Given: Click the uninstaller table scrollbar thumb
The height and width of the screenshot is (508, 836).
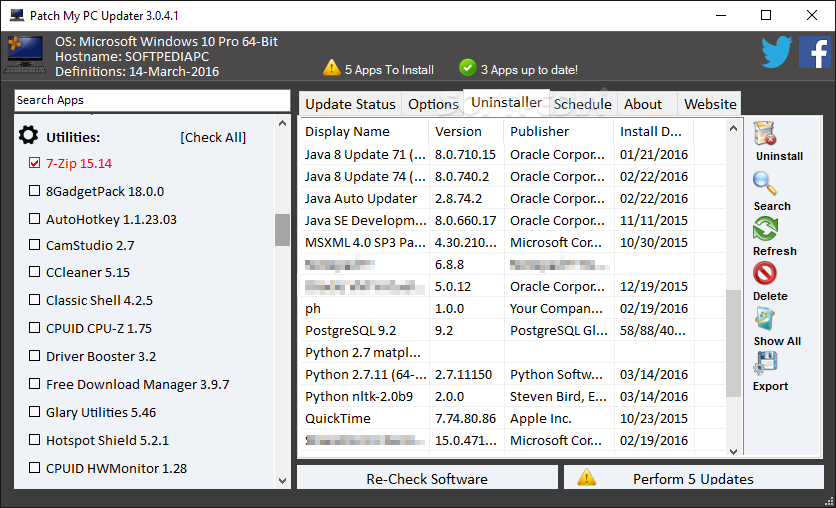Looking at the screenshot, I should [x=734, y=343].
